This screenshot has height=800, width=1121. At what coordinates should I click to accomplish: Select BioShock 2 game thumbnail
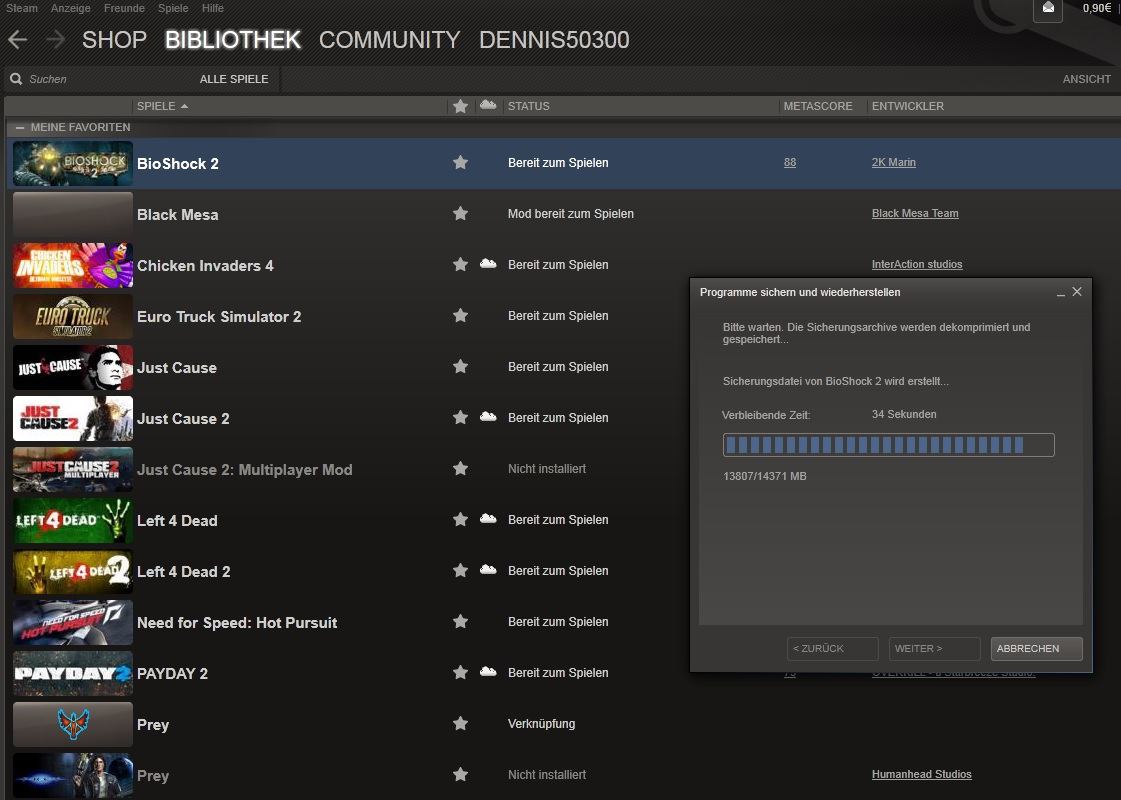point(73,163)
